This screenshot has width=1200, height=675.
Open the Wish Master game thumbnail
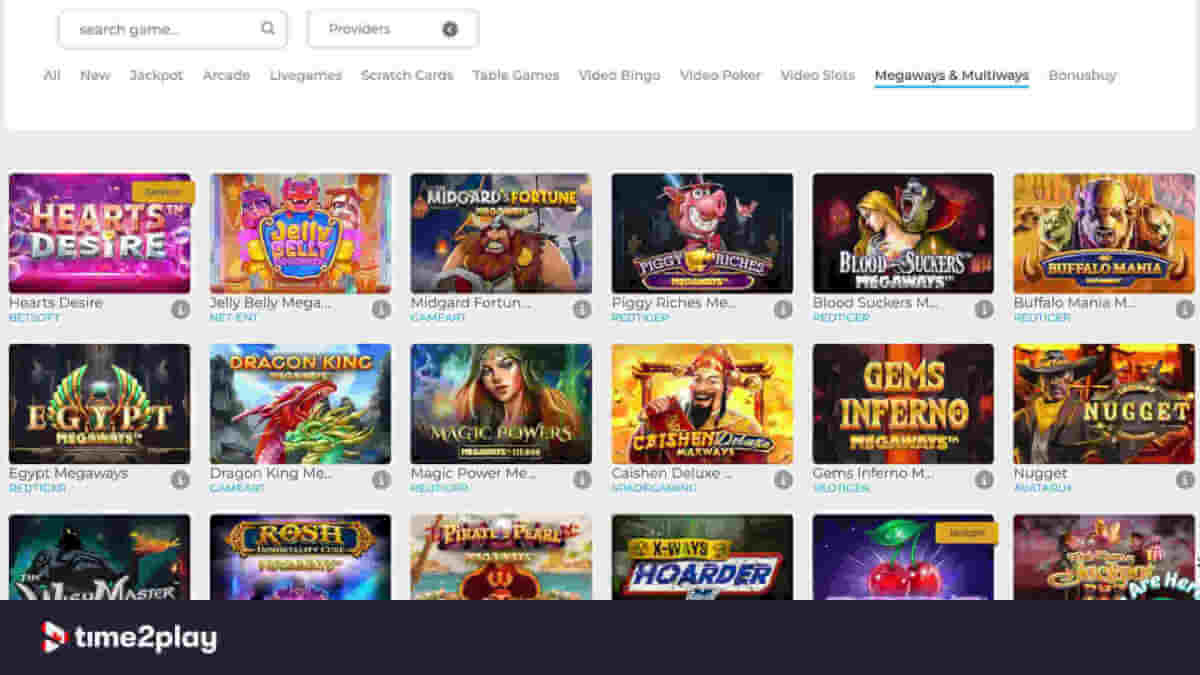click(99, 557)
